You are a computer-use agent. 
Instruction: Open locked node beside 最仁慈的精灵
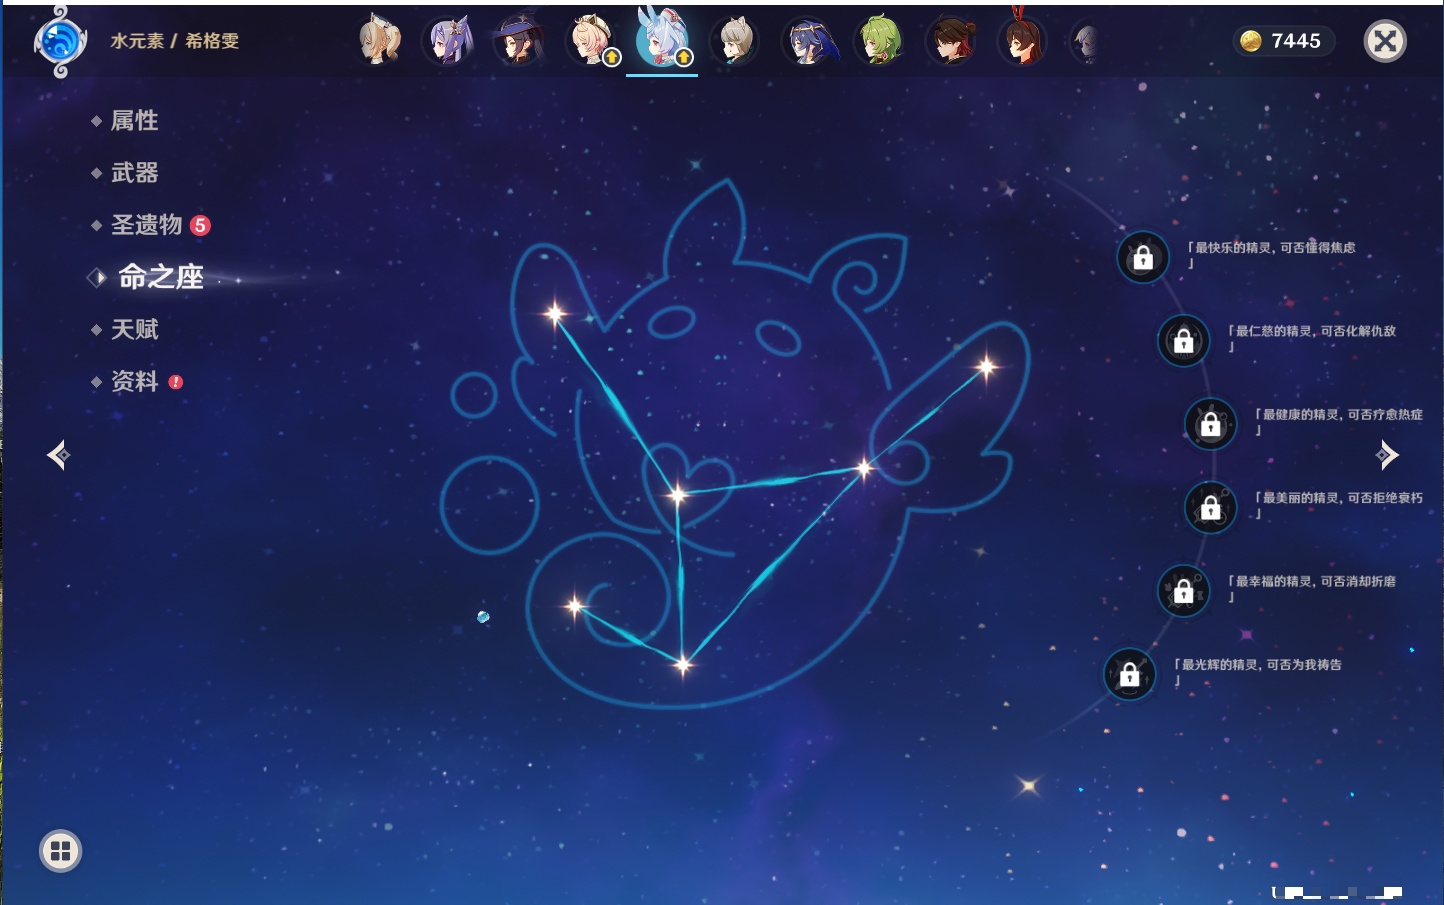[x=1183, y=341]
